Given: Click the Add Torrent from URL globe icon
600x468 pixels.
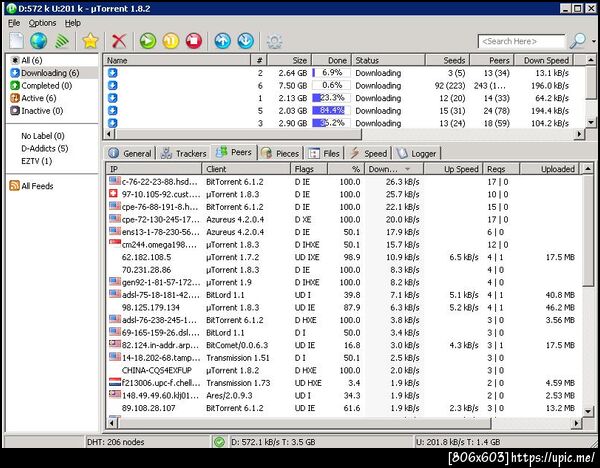Looking at the screenshot, I should click(x=39, y=41).
